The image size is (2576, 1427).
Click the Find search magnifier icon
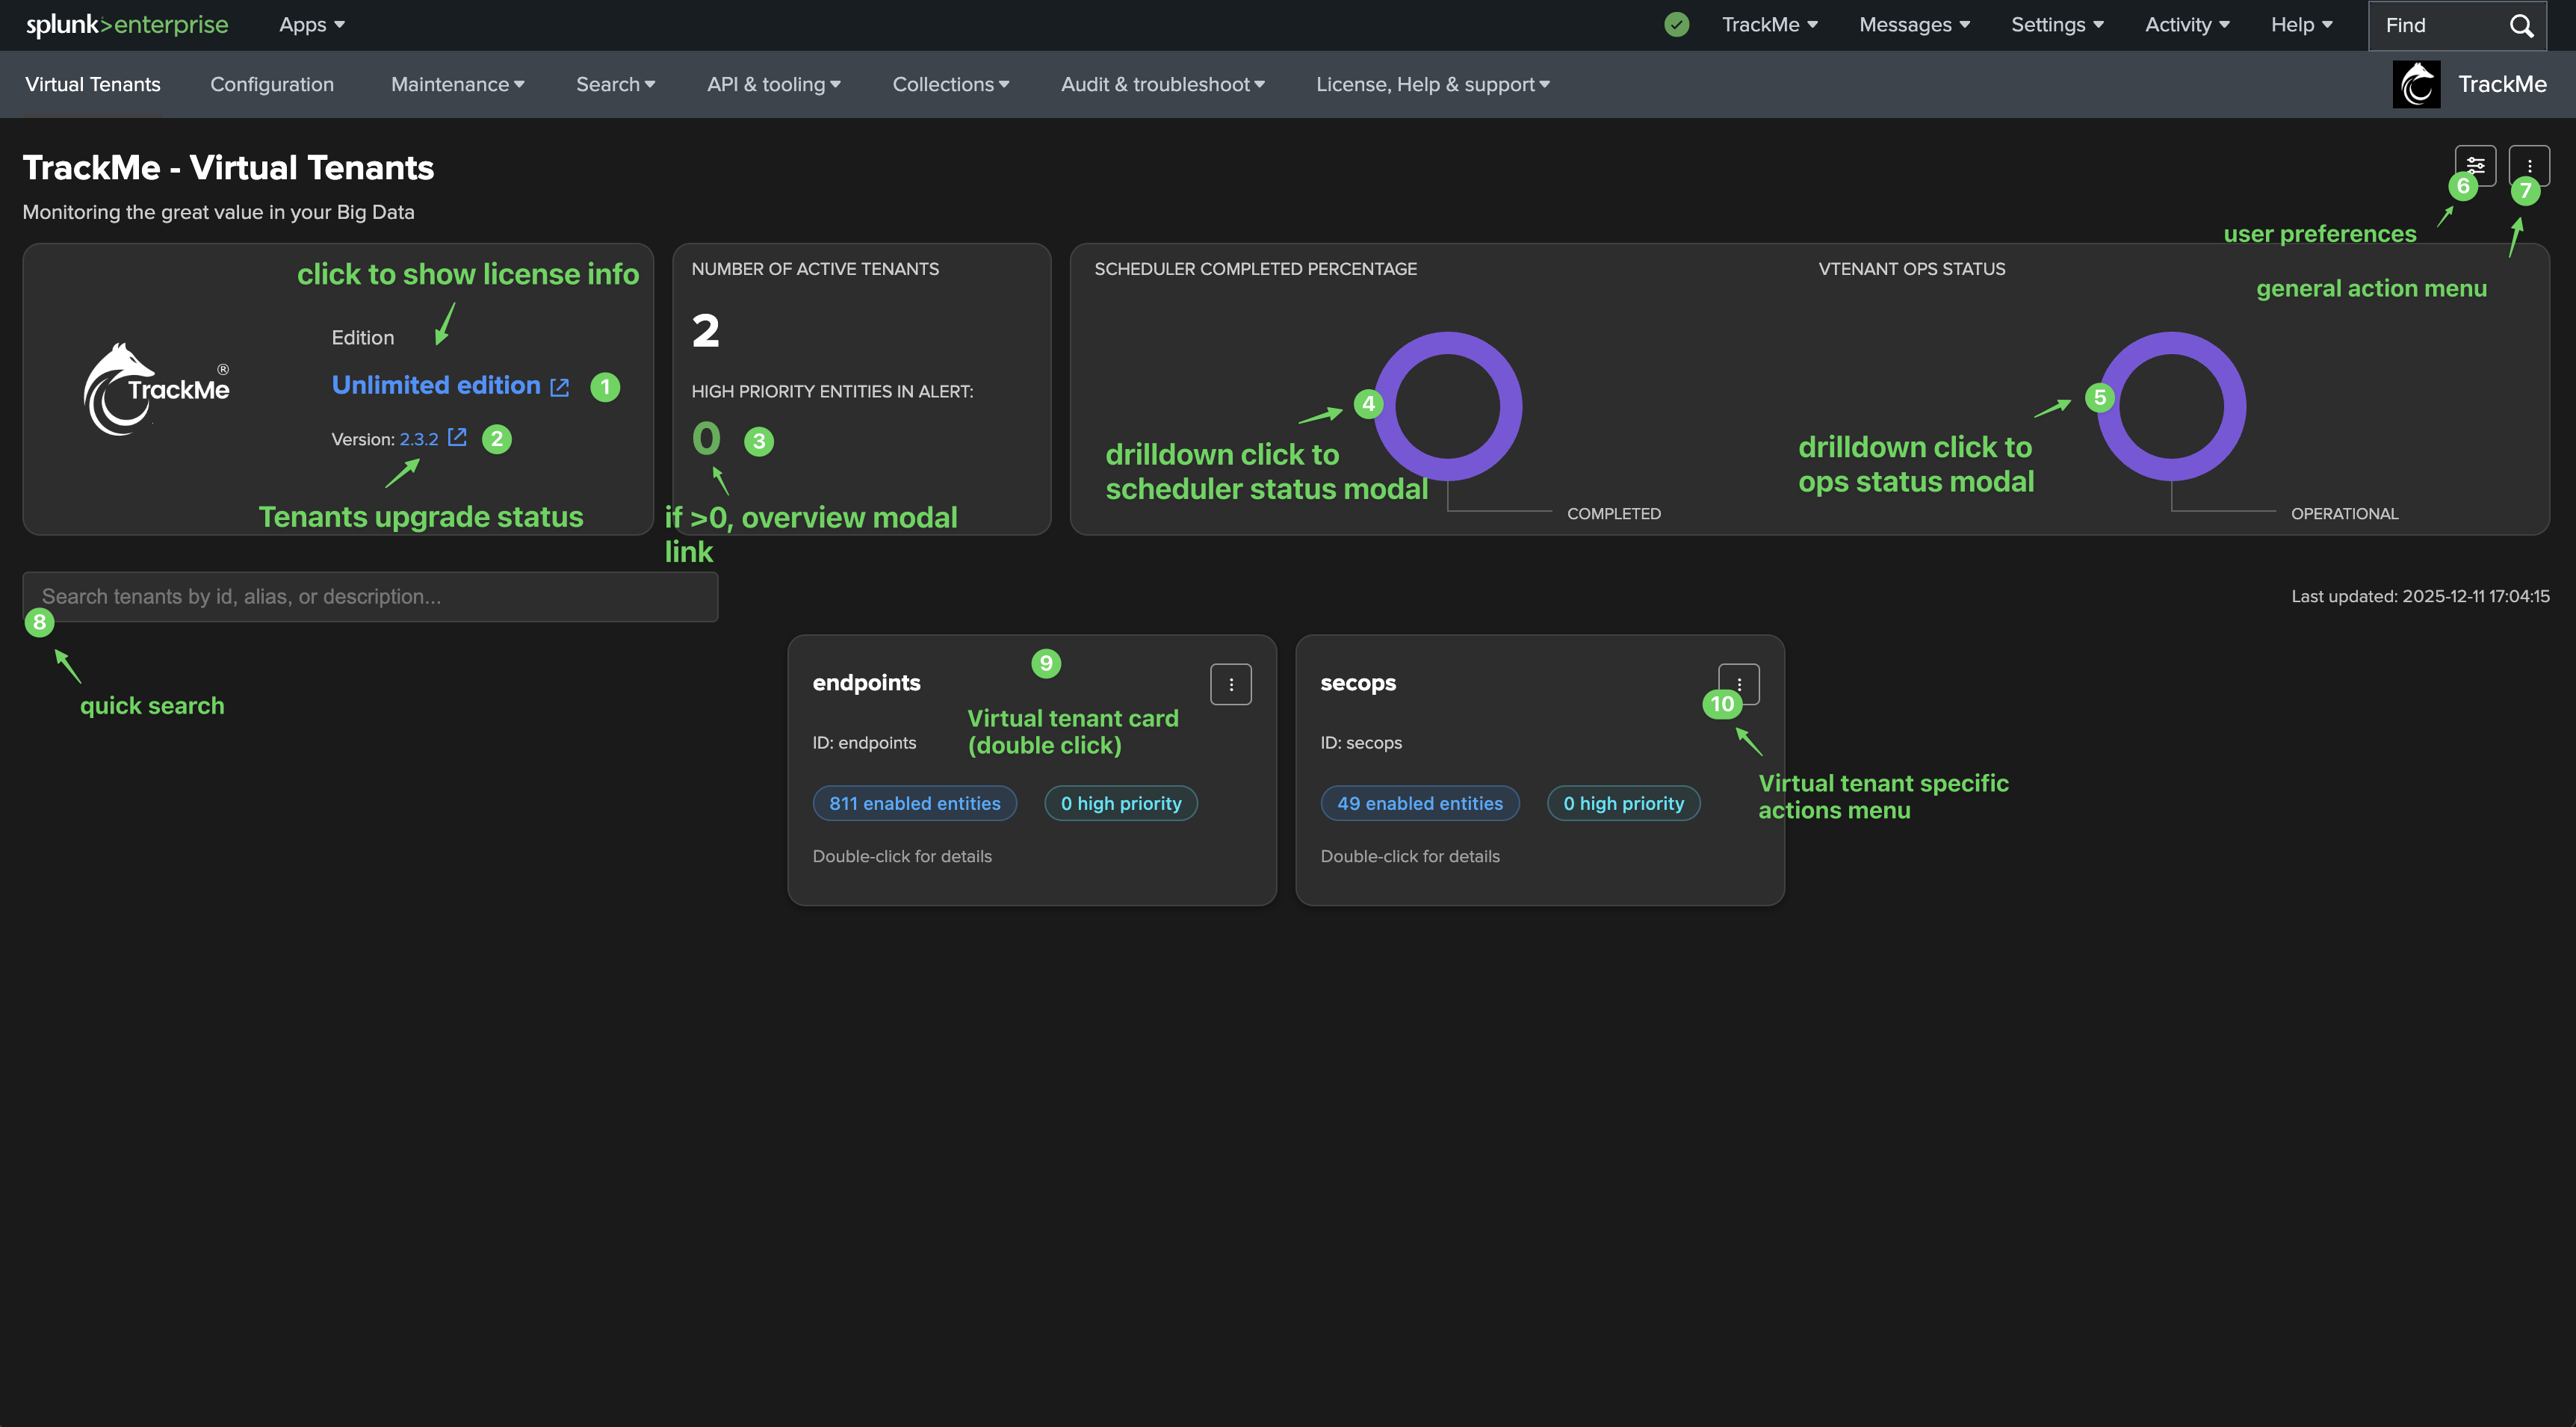point(2521,25)
